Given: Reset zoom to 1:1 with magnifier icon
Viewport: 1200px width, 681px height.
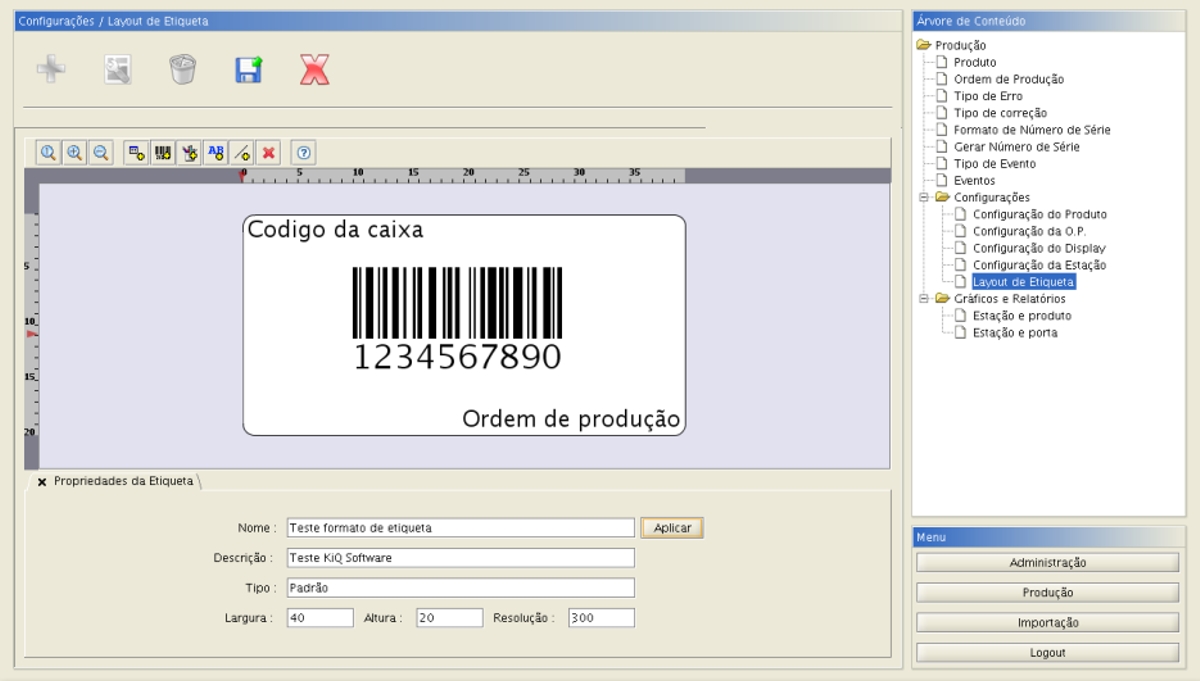Looking at the screenshot, I should point(48,153).
